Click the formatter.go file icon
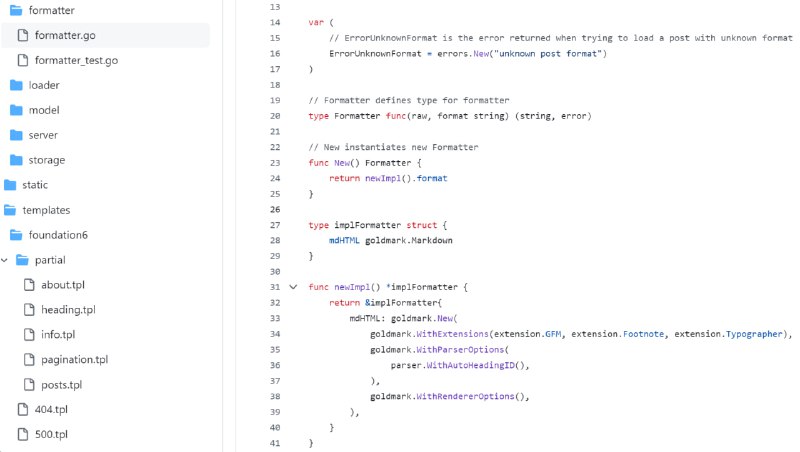 pyautogui.click(x=22, y=35)
